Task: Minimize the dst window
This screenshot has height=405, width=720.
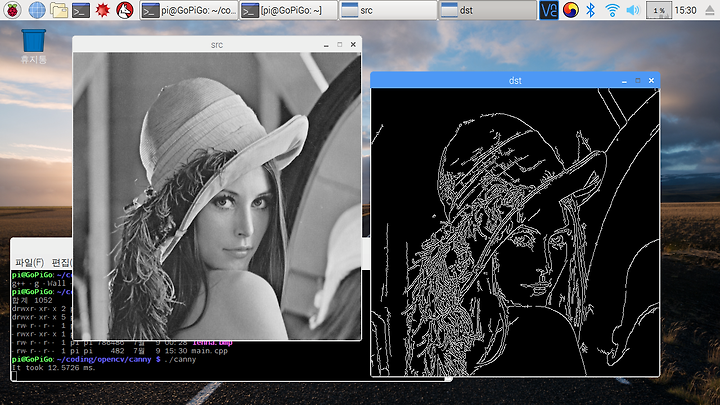Action: point(624,80)
